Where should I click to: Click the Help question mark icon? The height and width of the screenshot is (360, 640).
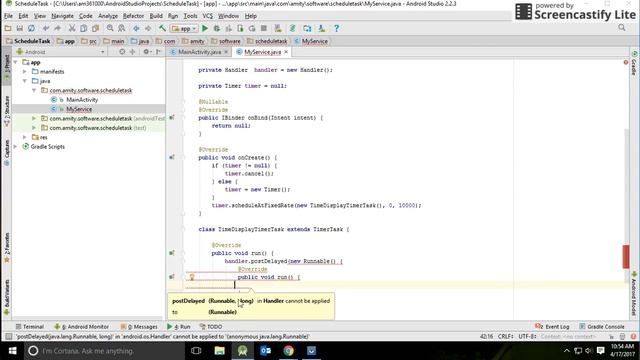point(336,28)
